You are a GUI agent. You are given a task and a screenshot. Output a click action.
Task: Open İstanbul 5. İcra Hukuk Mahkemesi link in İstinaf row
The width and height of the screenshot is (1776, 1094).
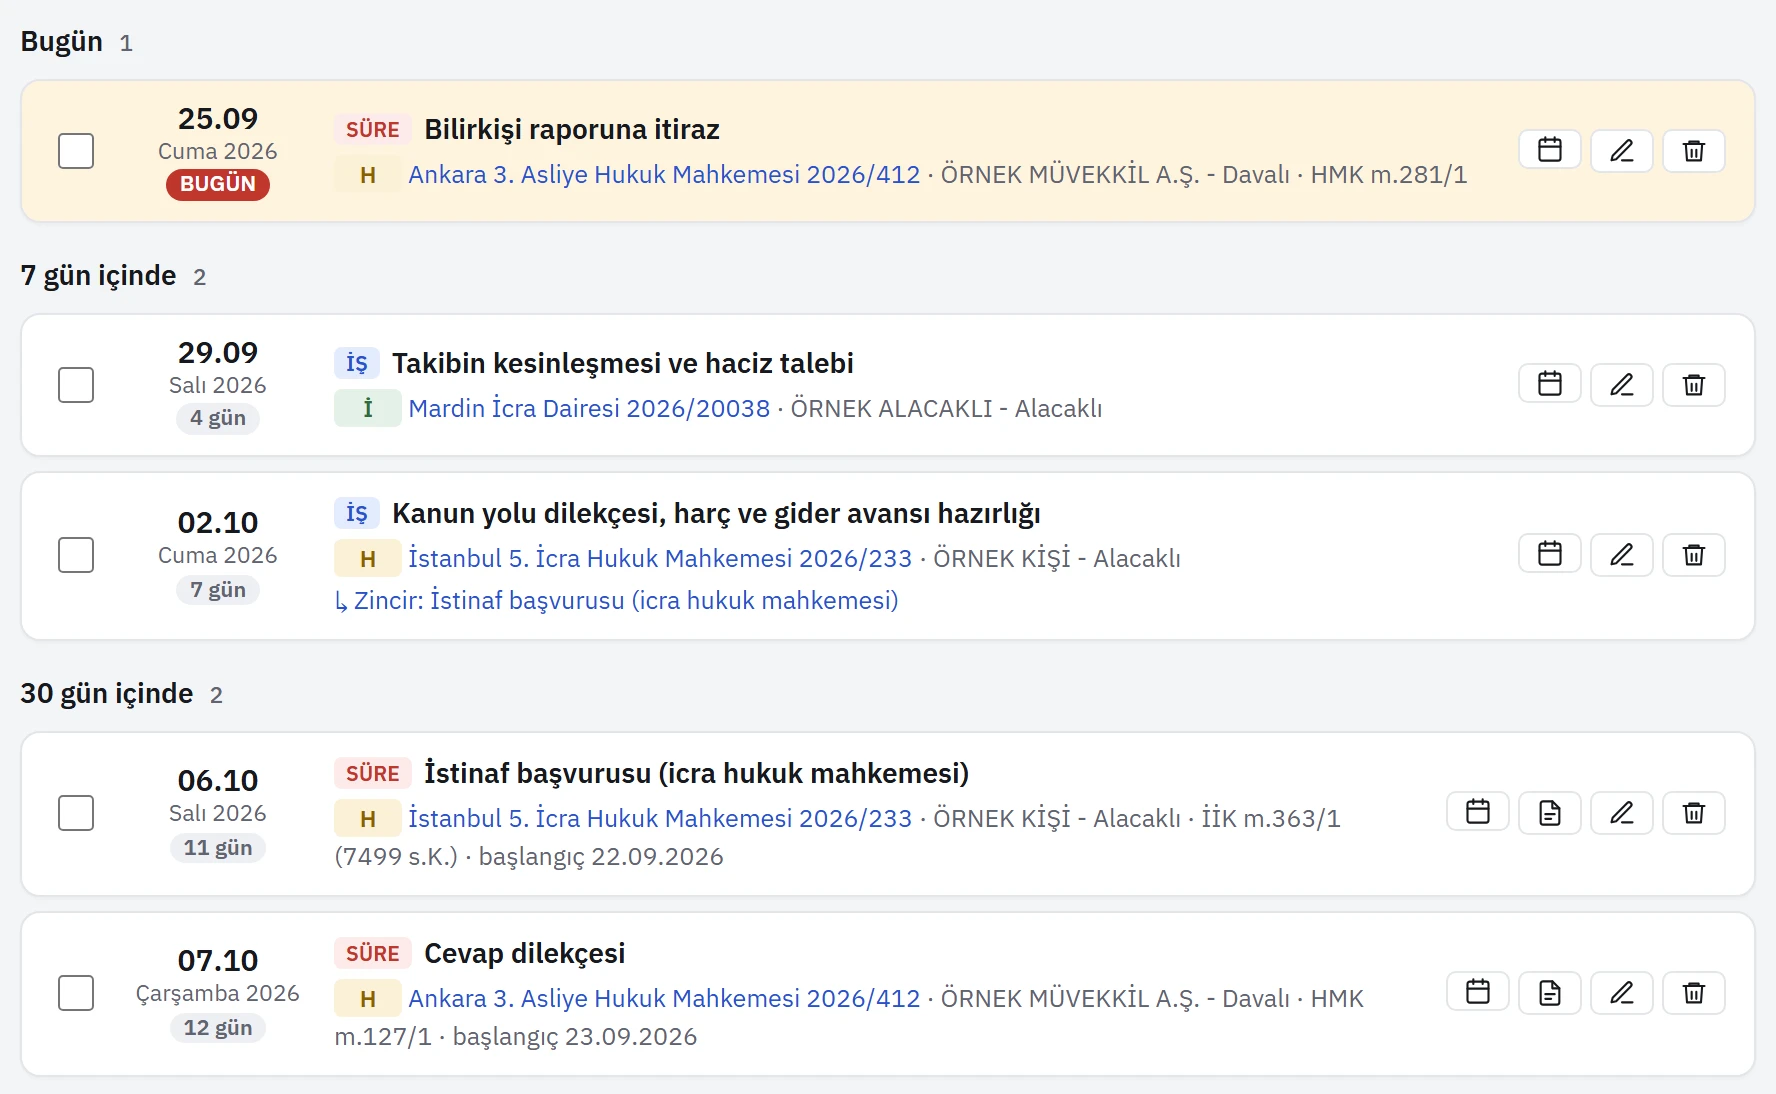click(x=660, y=819)
